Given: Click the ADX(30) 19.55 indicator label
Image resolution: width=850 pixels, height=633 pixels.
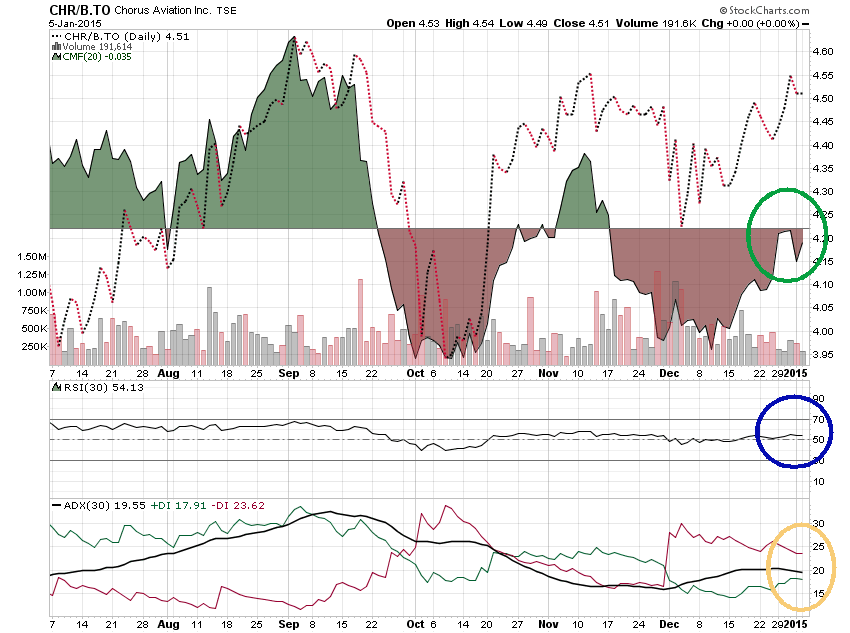Looking at the screenshot, I should point(105,506).
